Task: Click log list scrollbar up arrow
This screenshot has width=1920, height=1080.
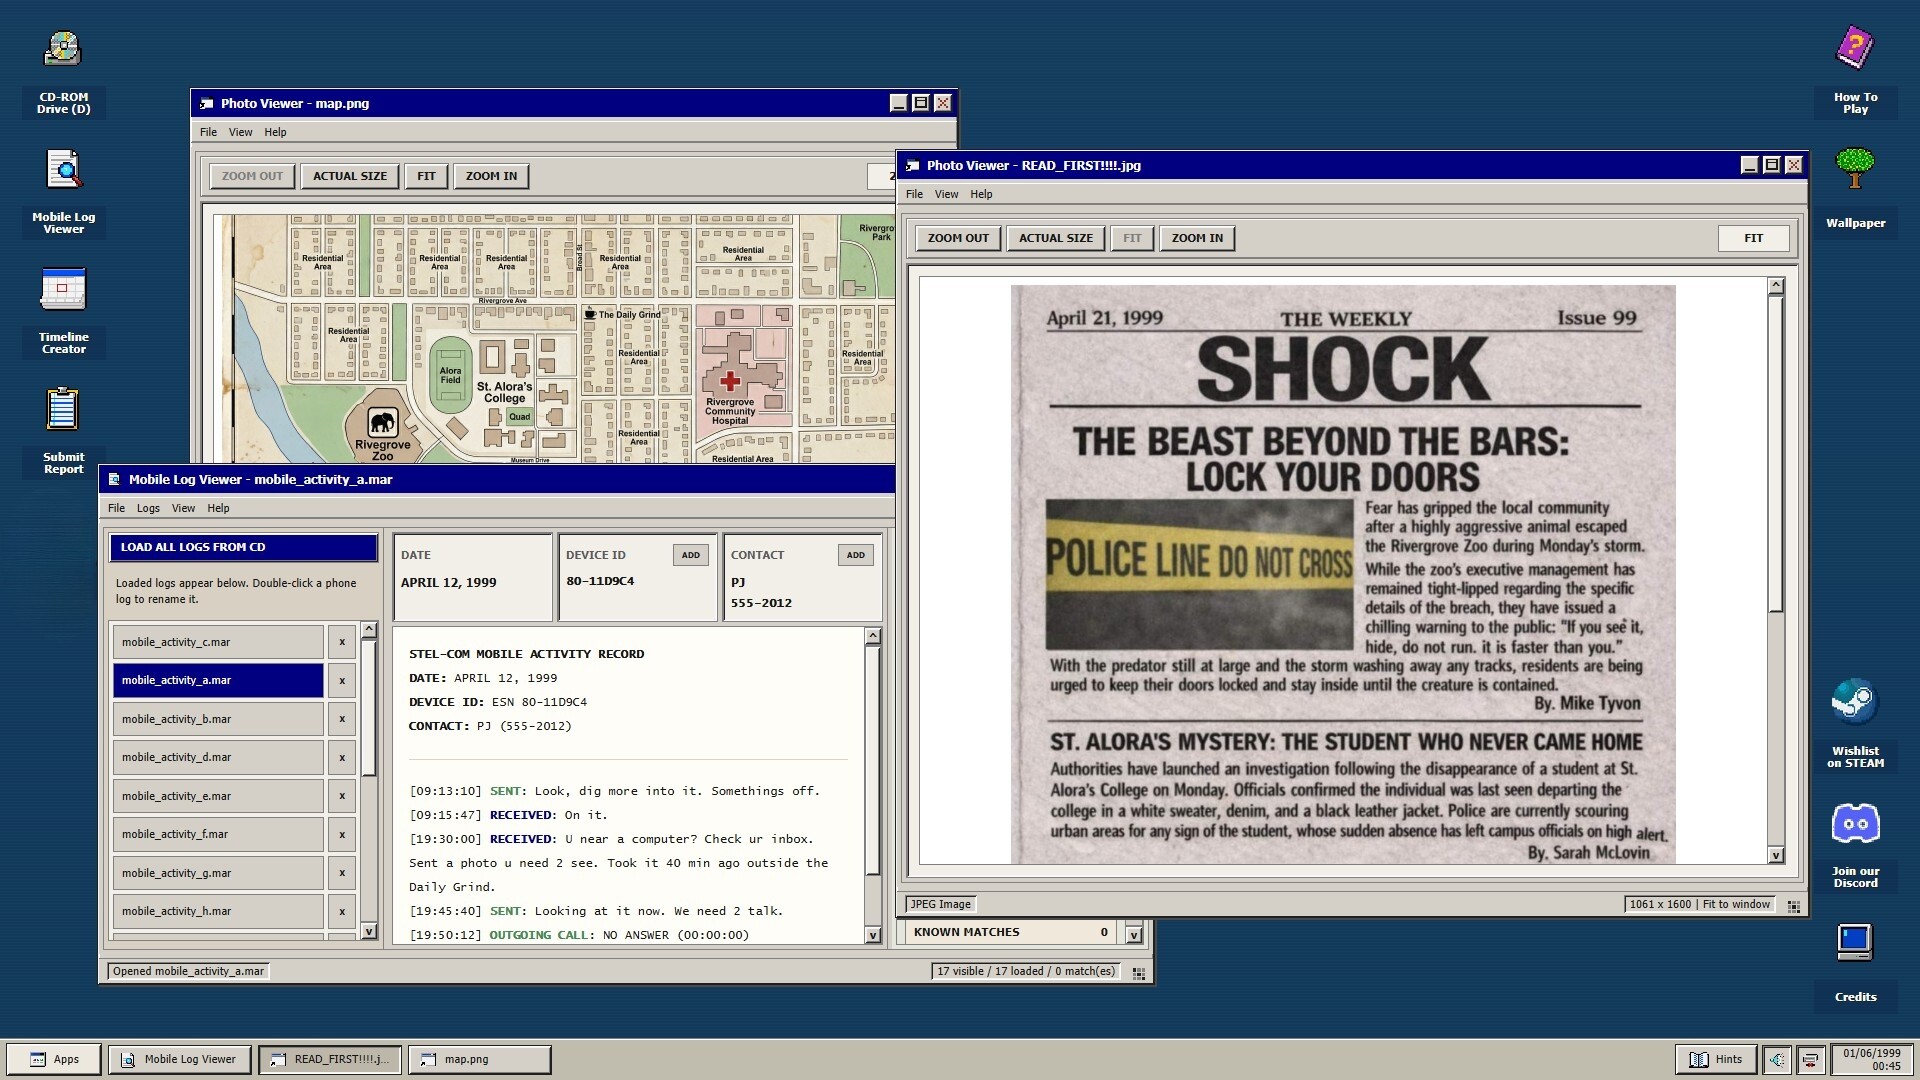Action: point(369,629)
